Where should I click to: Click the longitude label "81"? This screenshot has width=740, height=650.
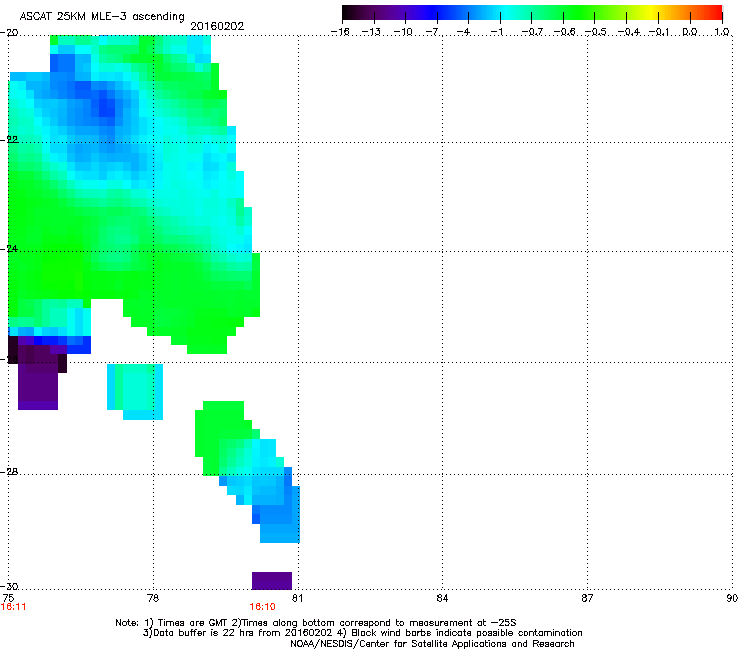point(297,598)
